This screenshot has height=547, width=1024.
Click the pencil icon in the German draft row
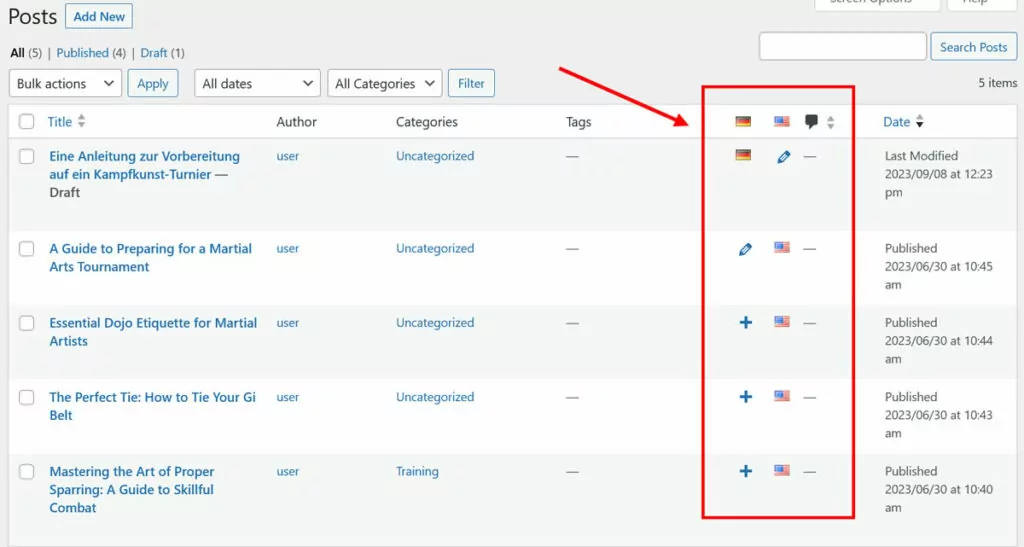pos(784,157)
